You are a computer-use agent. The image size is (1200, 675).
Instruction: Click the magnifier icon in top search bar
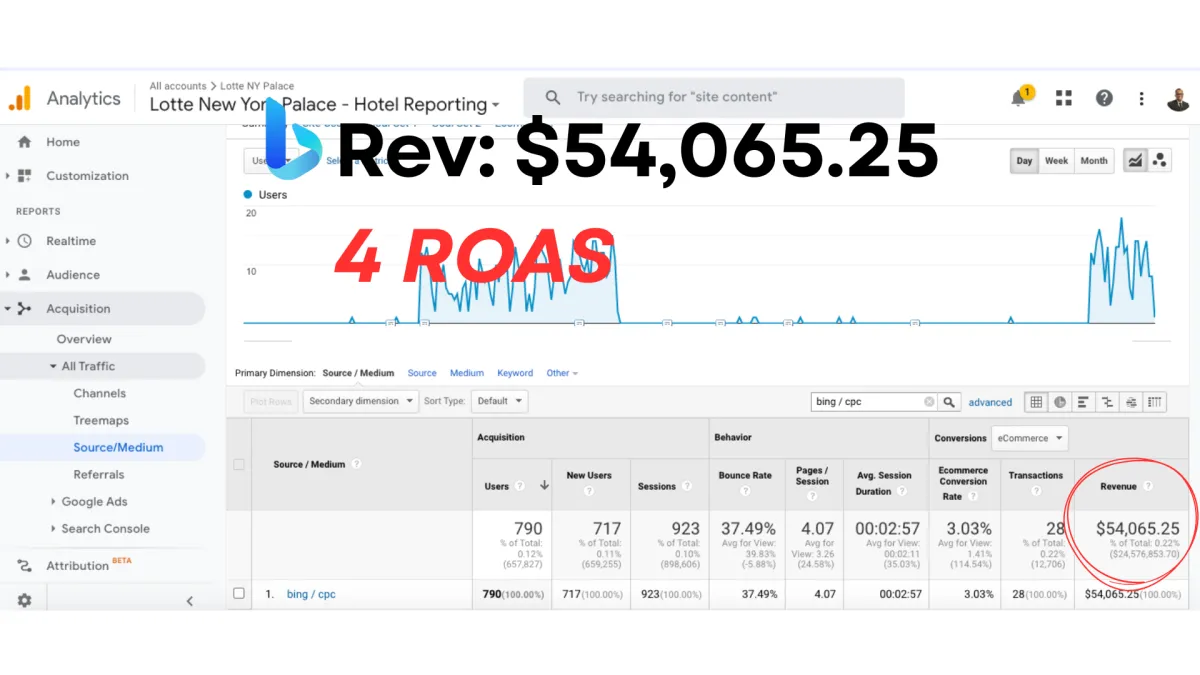point(553,98)
